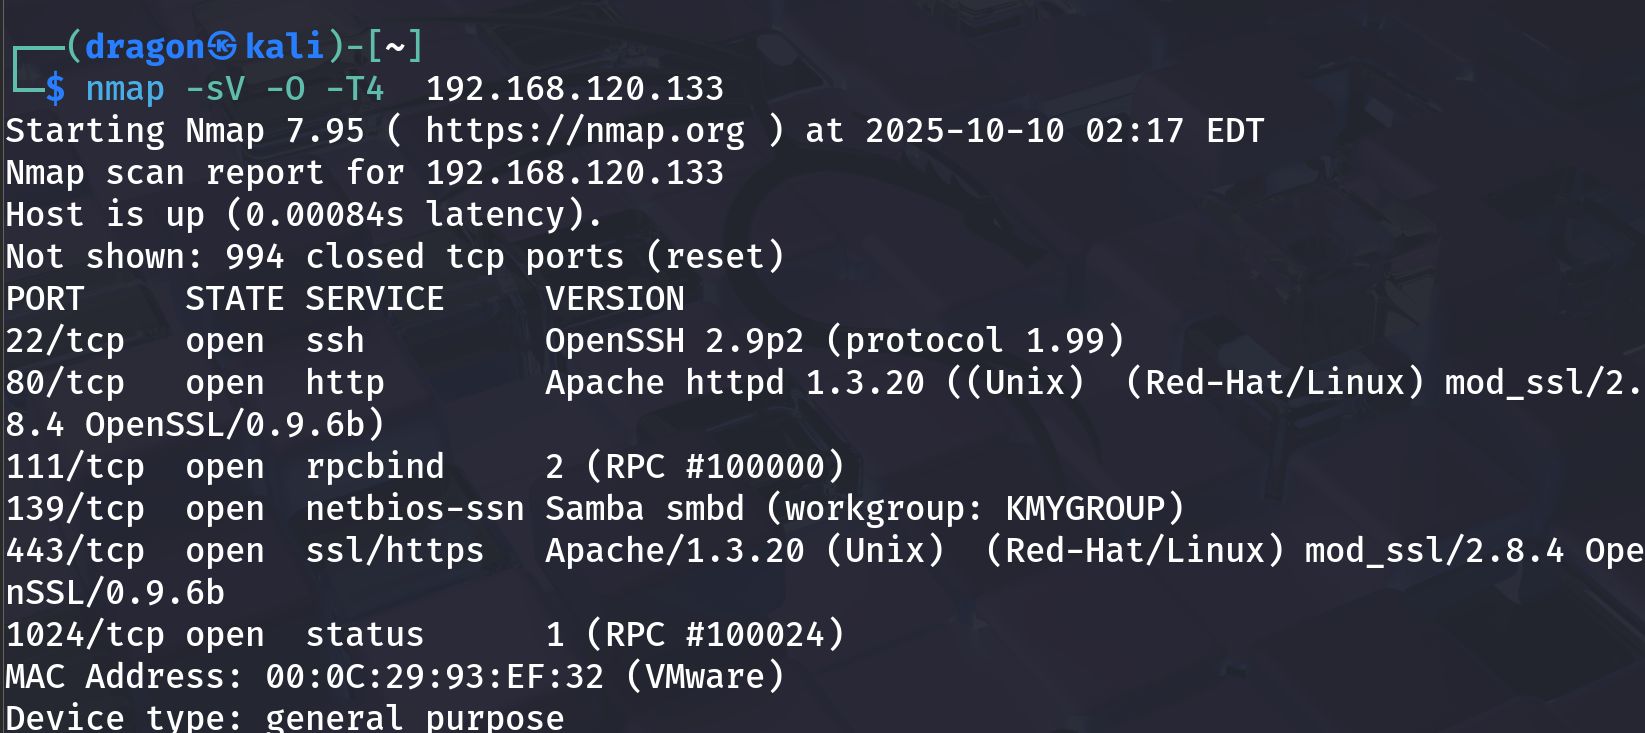Click the 22/tcp port entry
This screenshot has height=733, width=1645.
point(65,341)
